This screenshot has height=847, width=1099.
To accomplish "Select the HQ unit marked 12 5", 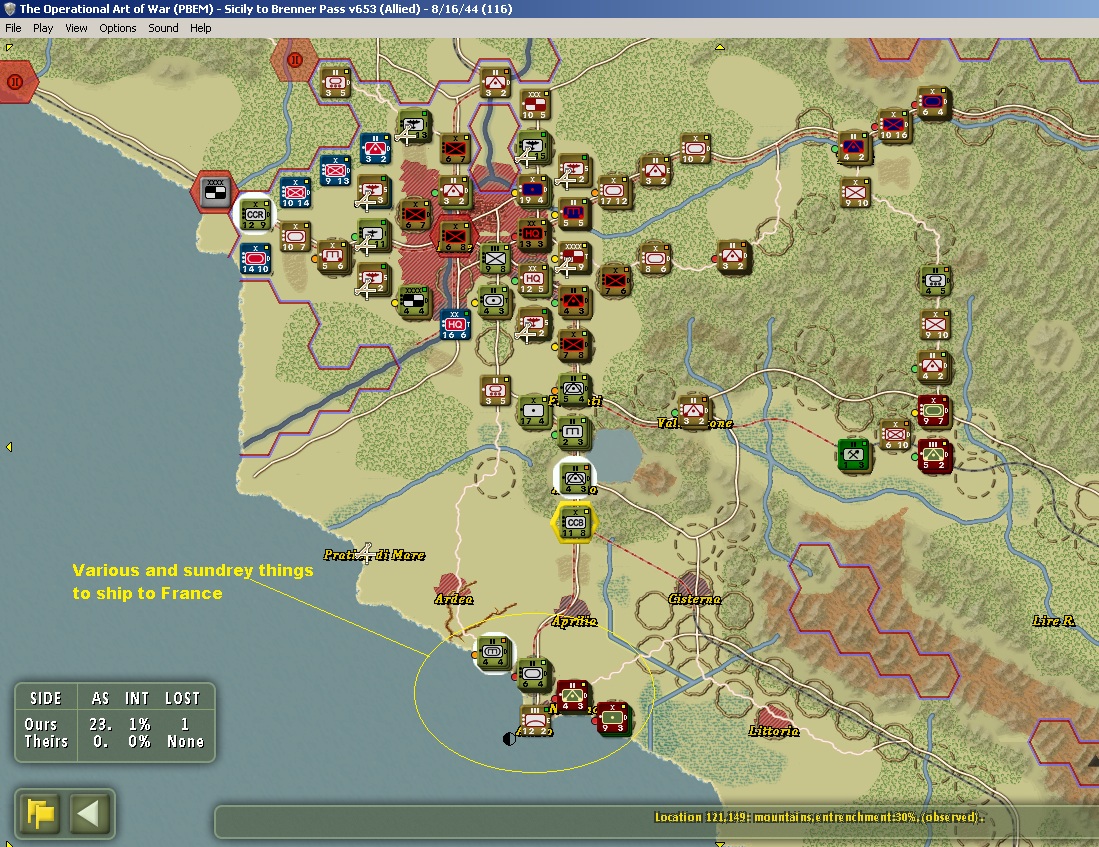I will (x=533, y=280).
